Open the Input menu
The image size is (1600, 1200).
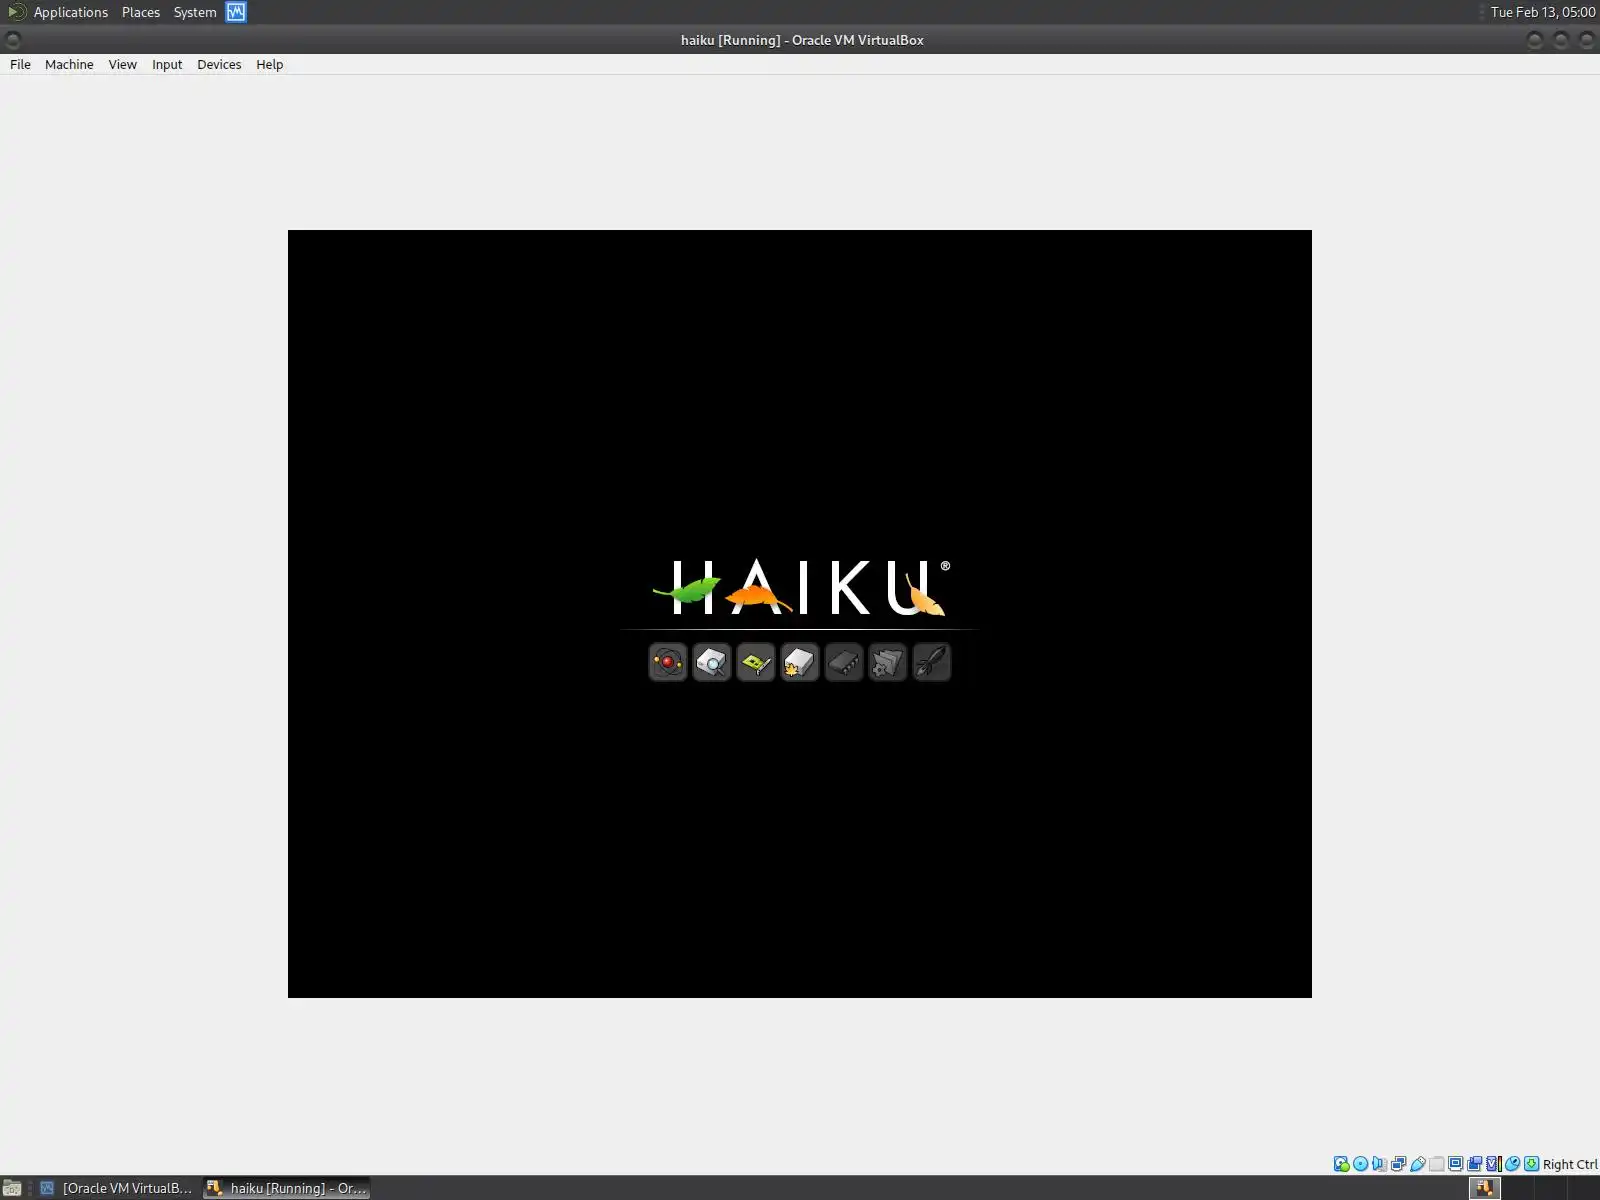pos(167,64)
